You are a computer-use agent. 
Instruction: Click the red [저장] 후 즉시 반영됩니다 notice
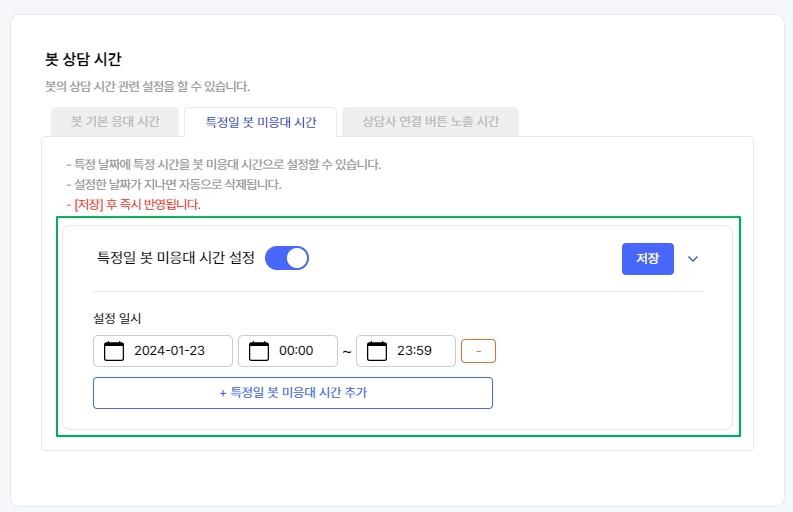point(132,205)
